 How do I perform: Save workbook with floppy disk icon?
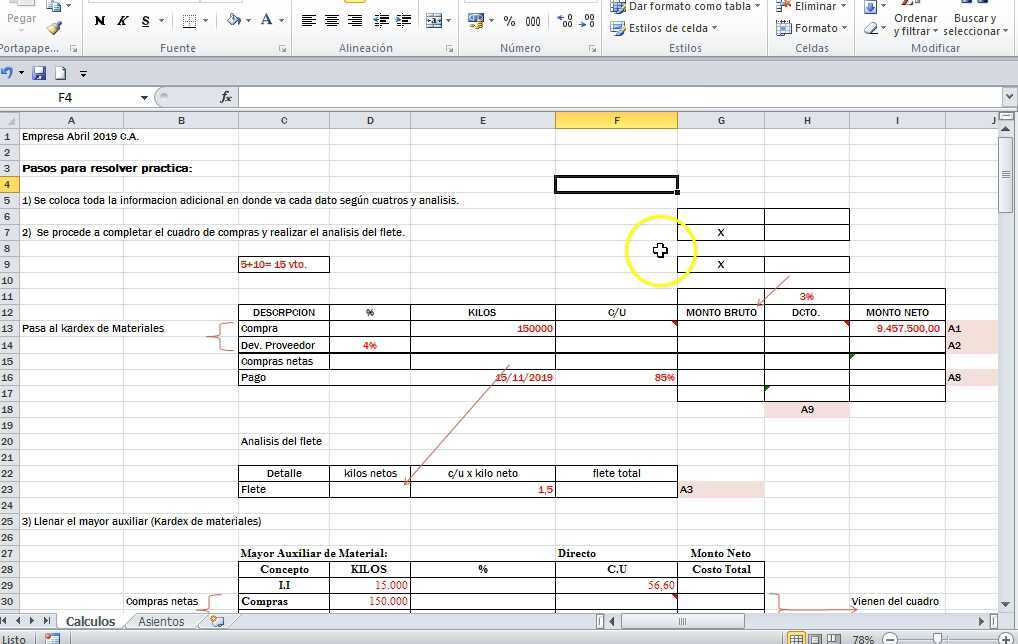pyautogui.click(x=39, y=73)
